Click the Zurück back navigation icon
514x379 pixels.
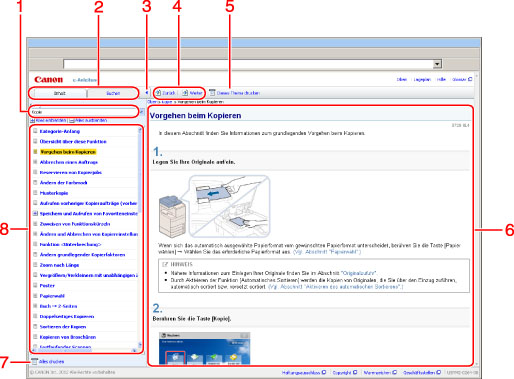158,93
